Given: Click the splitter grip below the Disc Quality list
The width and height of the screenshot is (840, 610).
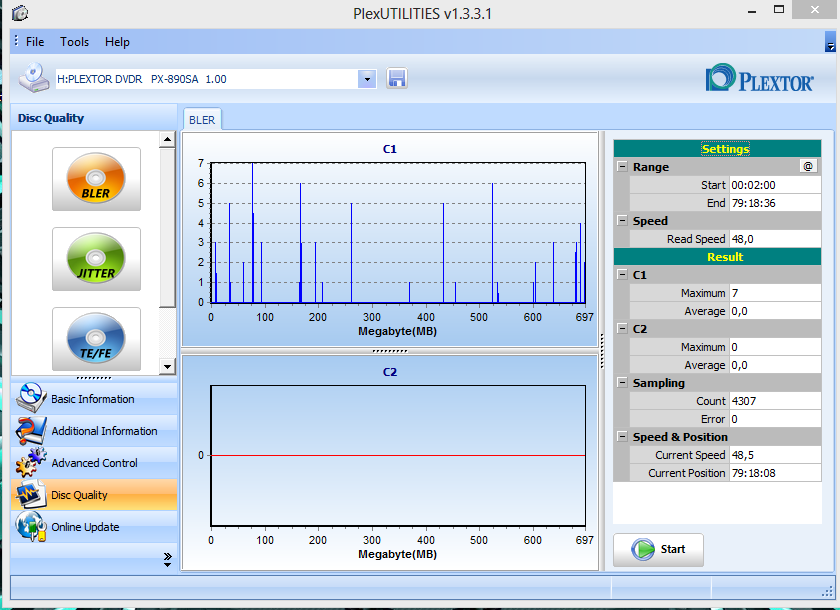Looking at the screenshot, I should [x=94, y=378].
